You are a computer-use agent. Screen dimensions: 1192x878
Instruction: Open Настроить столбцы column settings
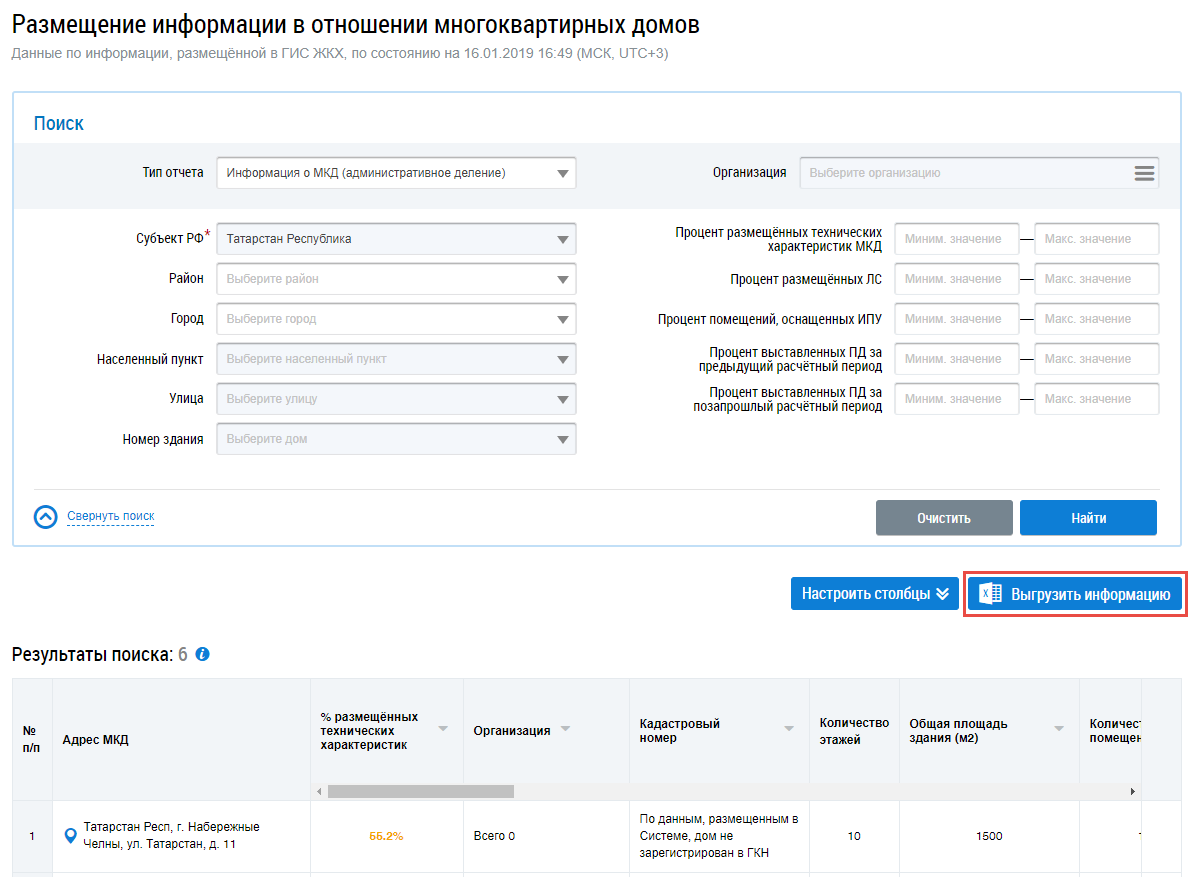point(875,594)
